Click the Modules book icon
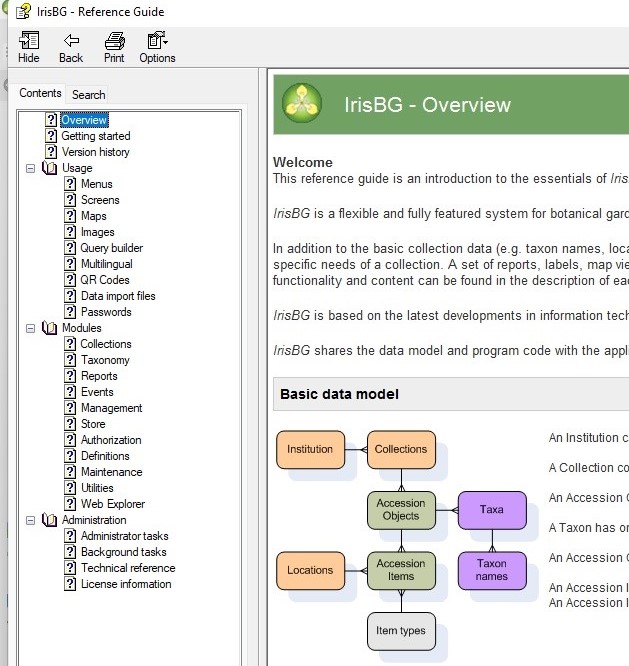Image resolution: width=629 pixels, height=666 pixels. 50,328
